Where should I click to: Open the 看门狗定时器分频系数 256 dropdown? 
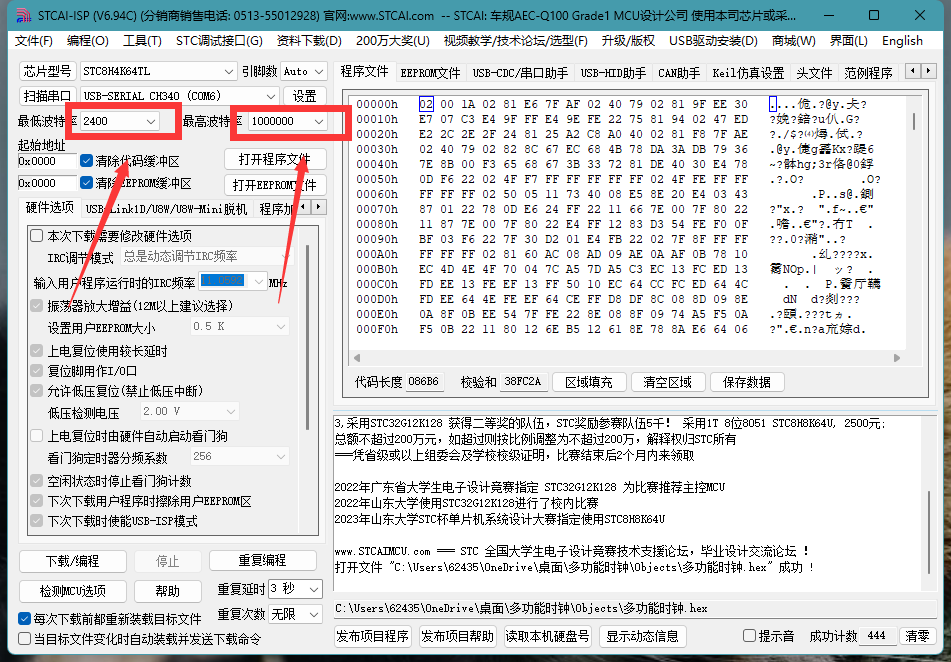tap(240, 456)
